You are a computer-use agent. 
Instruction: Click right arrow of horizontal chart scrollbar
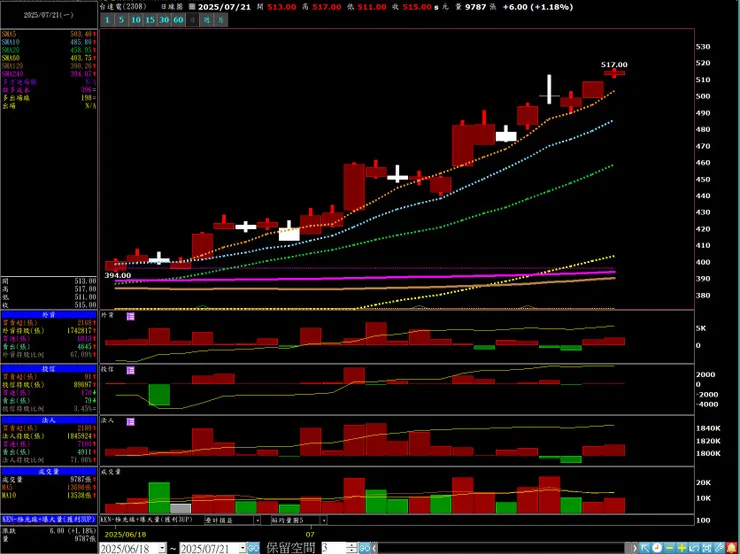pos(635,548)
